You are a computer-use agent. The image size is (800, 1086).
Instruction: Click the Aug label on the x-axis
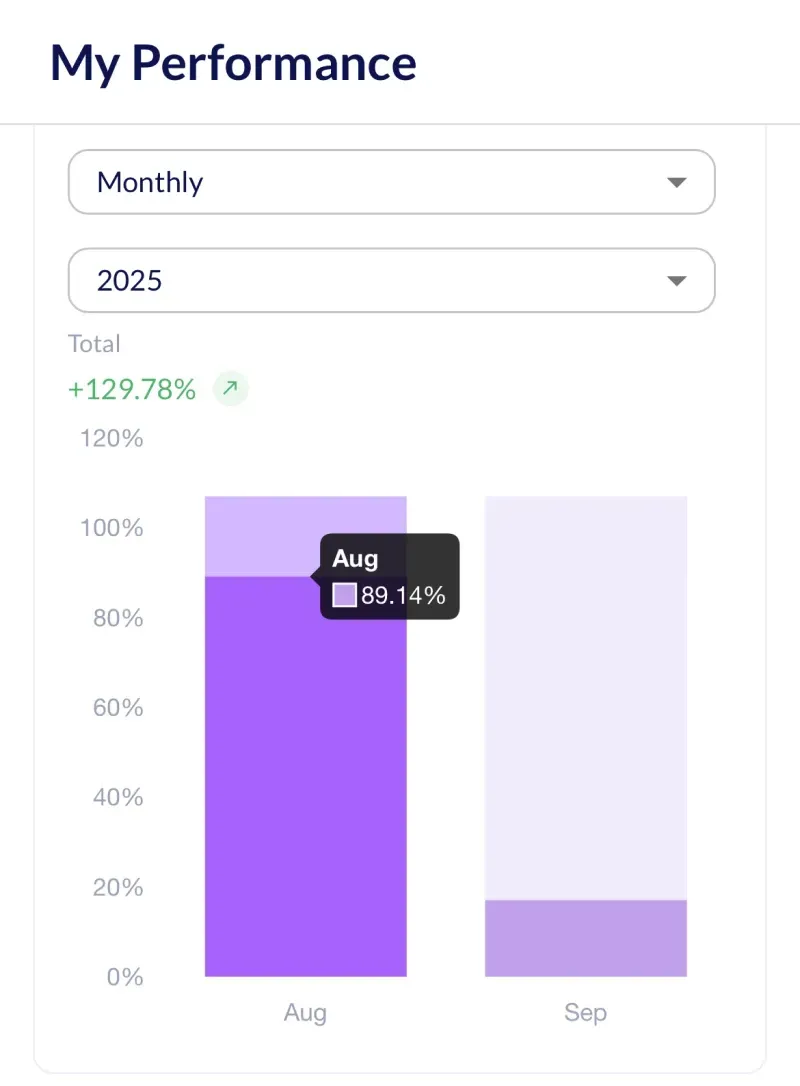coord(305,1012)
